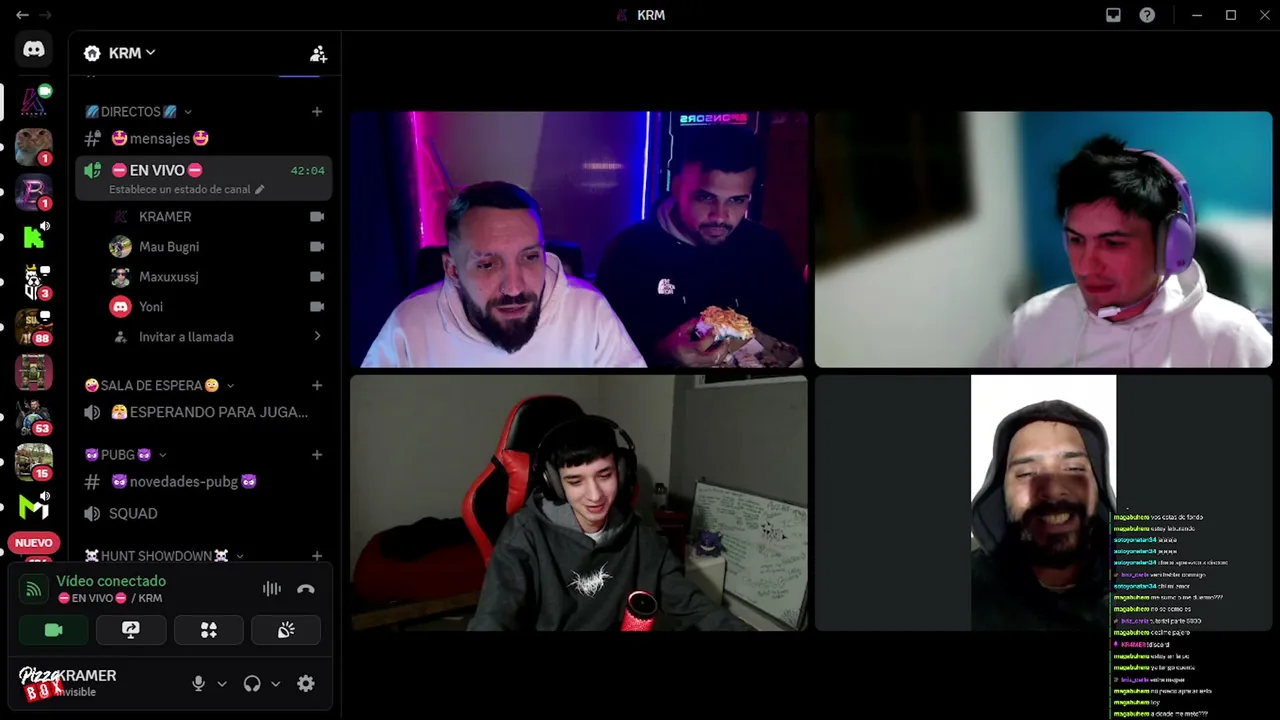Turn off your camera

coord(54,630)
